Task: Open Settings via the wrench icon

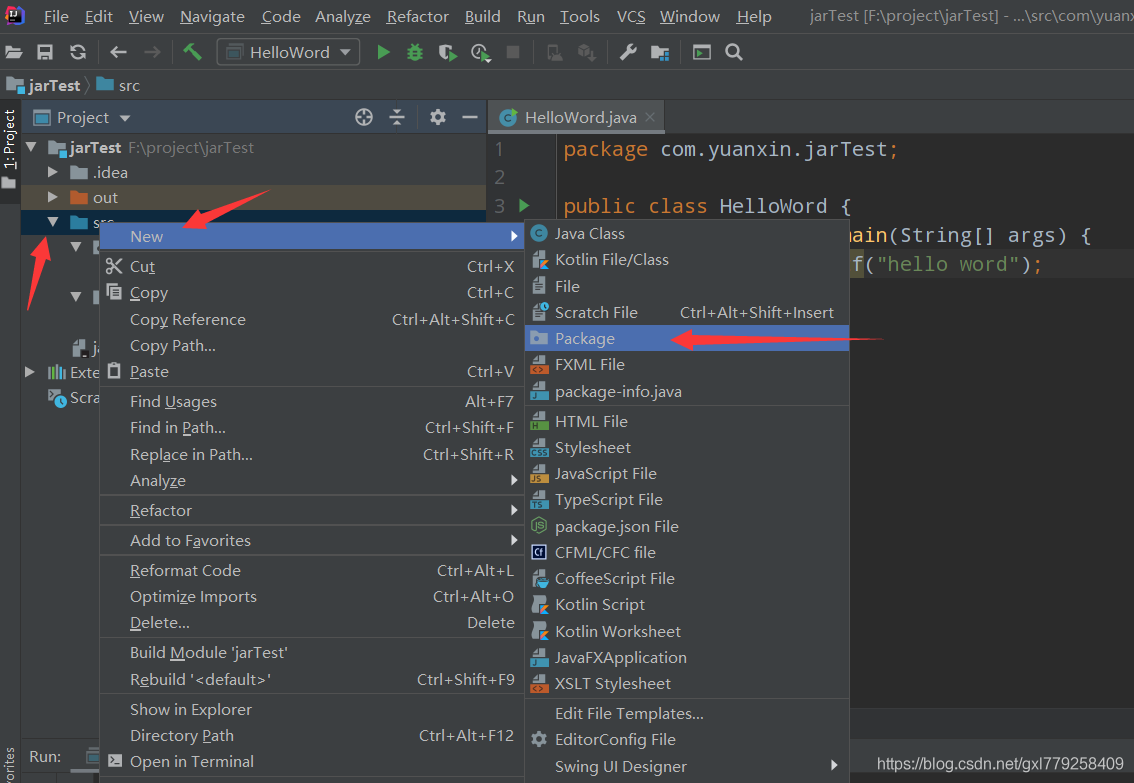Action: (628, 52)
